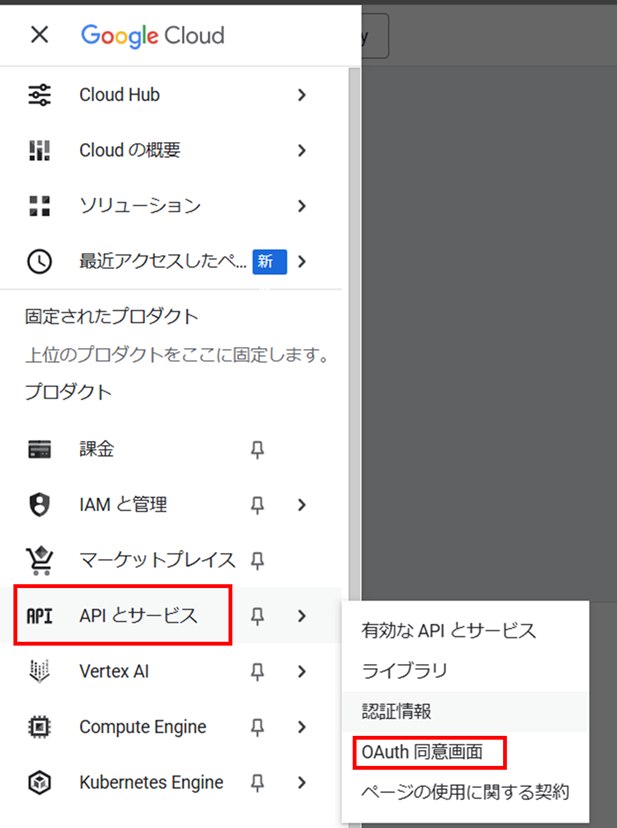Viewport: 617px width, 828px height.
Task: Open Cloud の概要 menu item
Action: point(129,150)
